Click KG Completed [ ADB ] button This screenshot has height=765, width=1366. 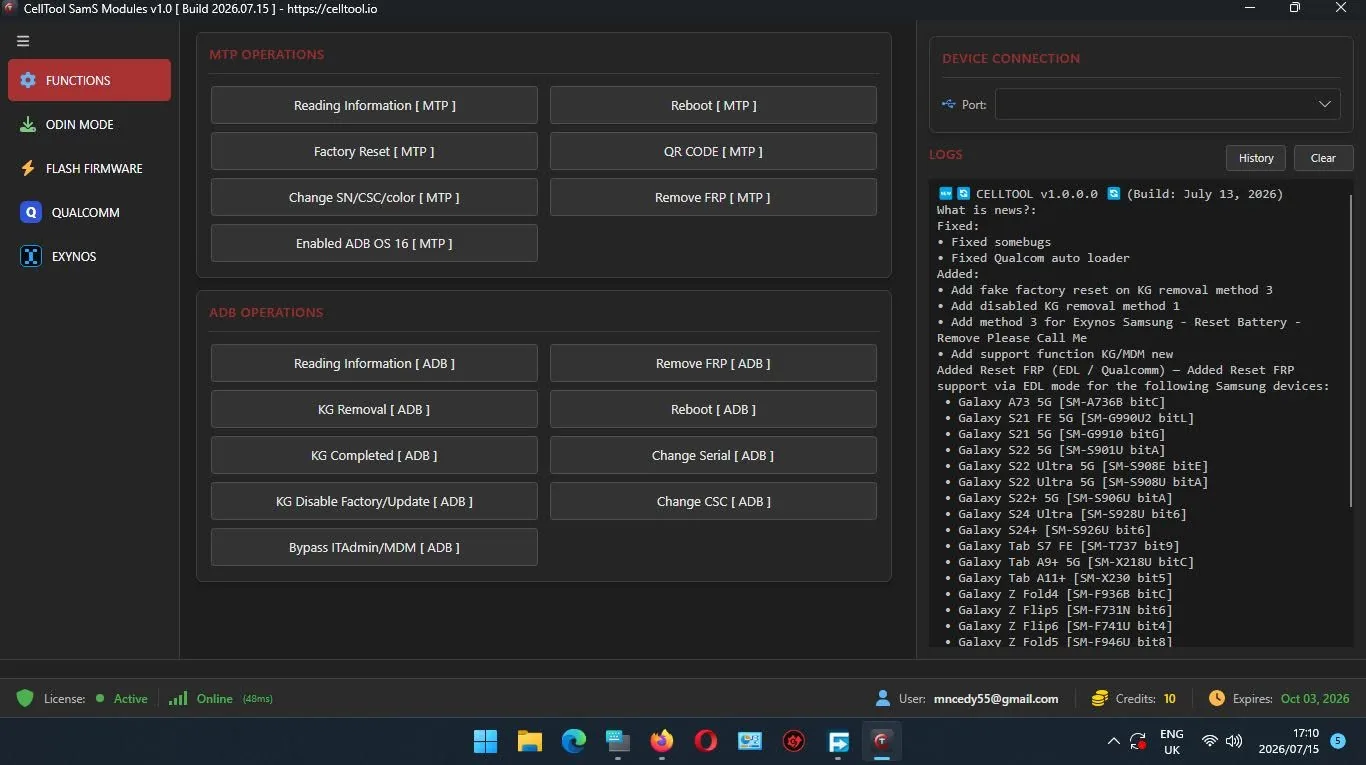[x=374, y=455]
